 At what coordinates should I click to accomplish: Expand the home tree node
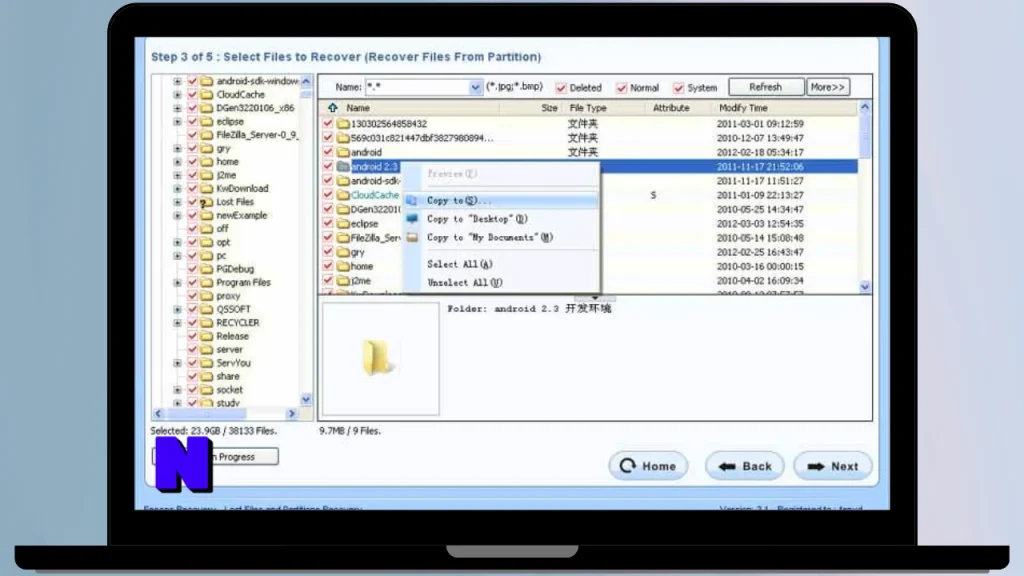178,162
